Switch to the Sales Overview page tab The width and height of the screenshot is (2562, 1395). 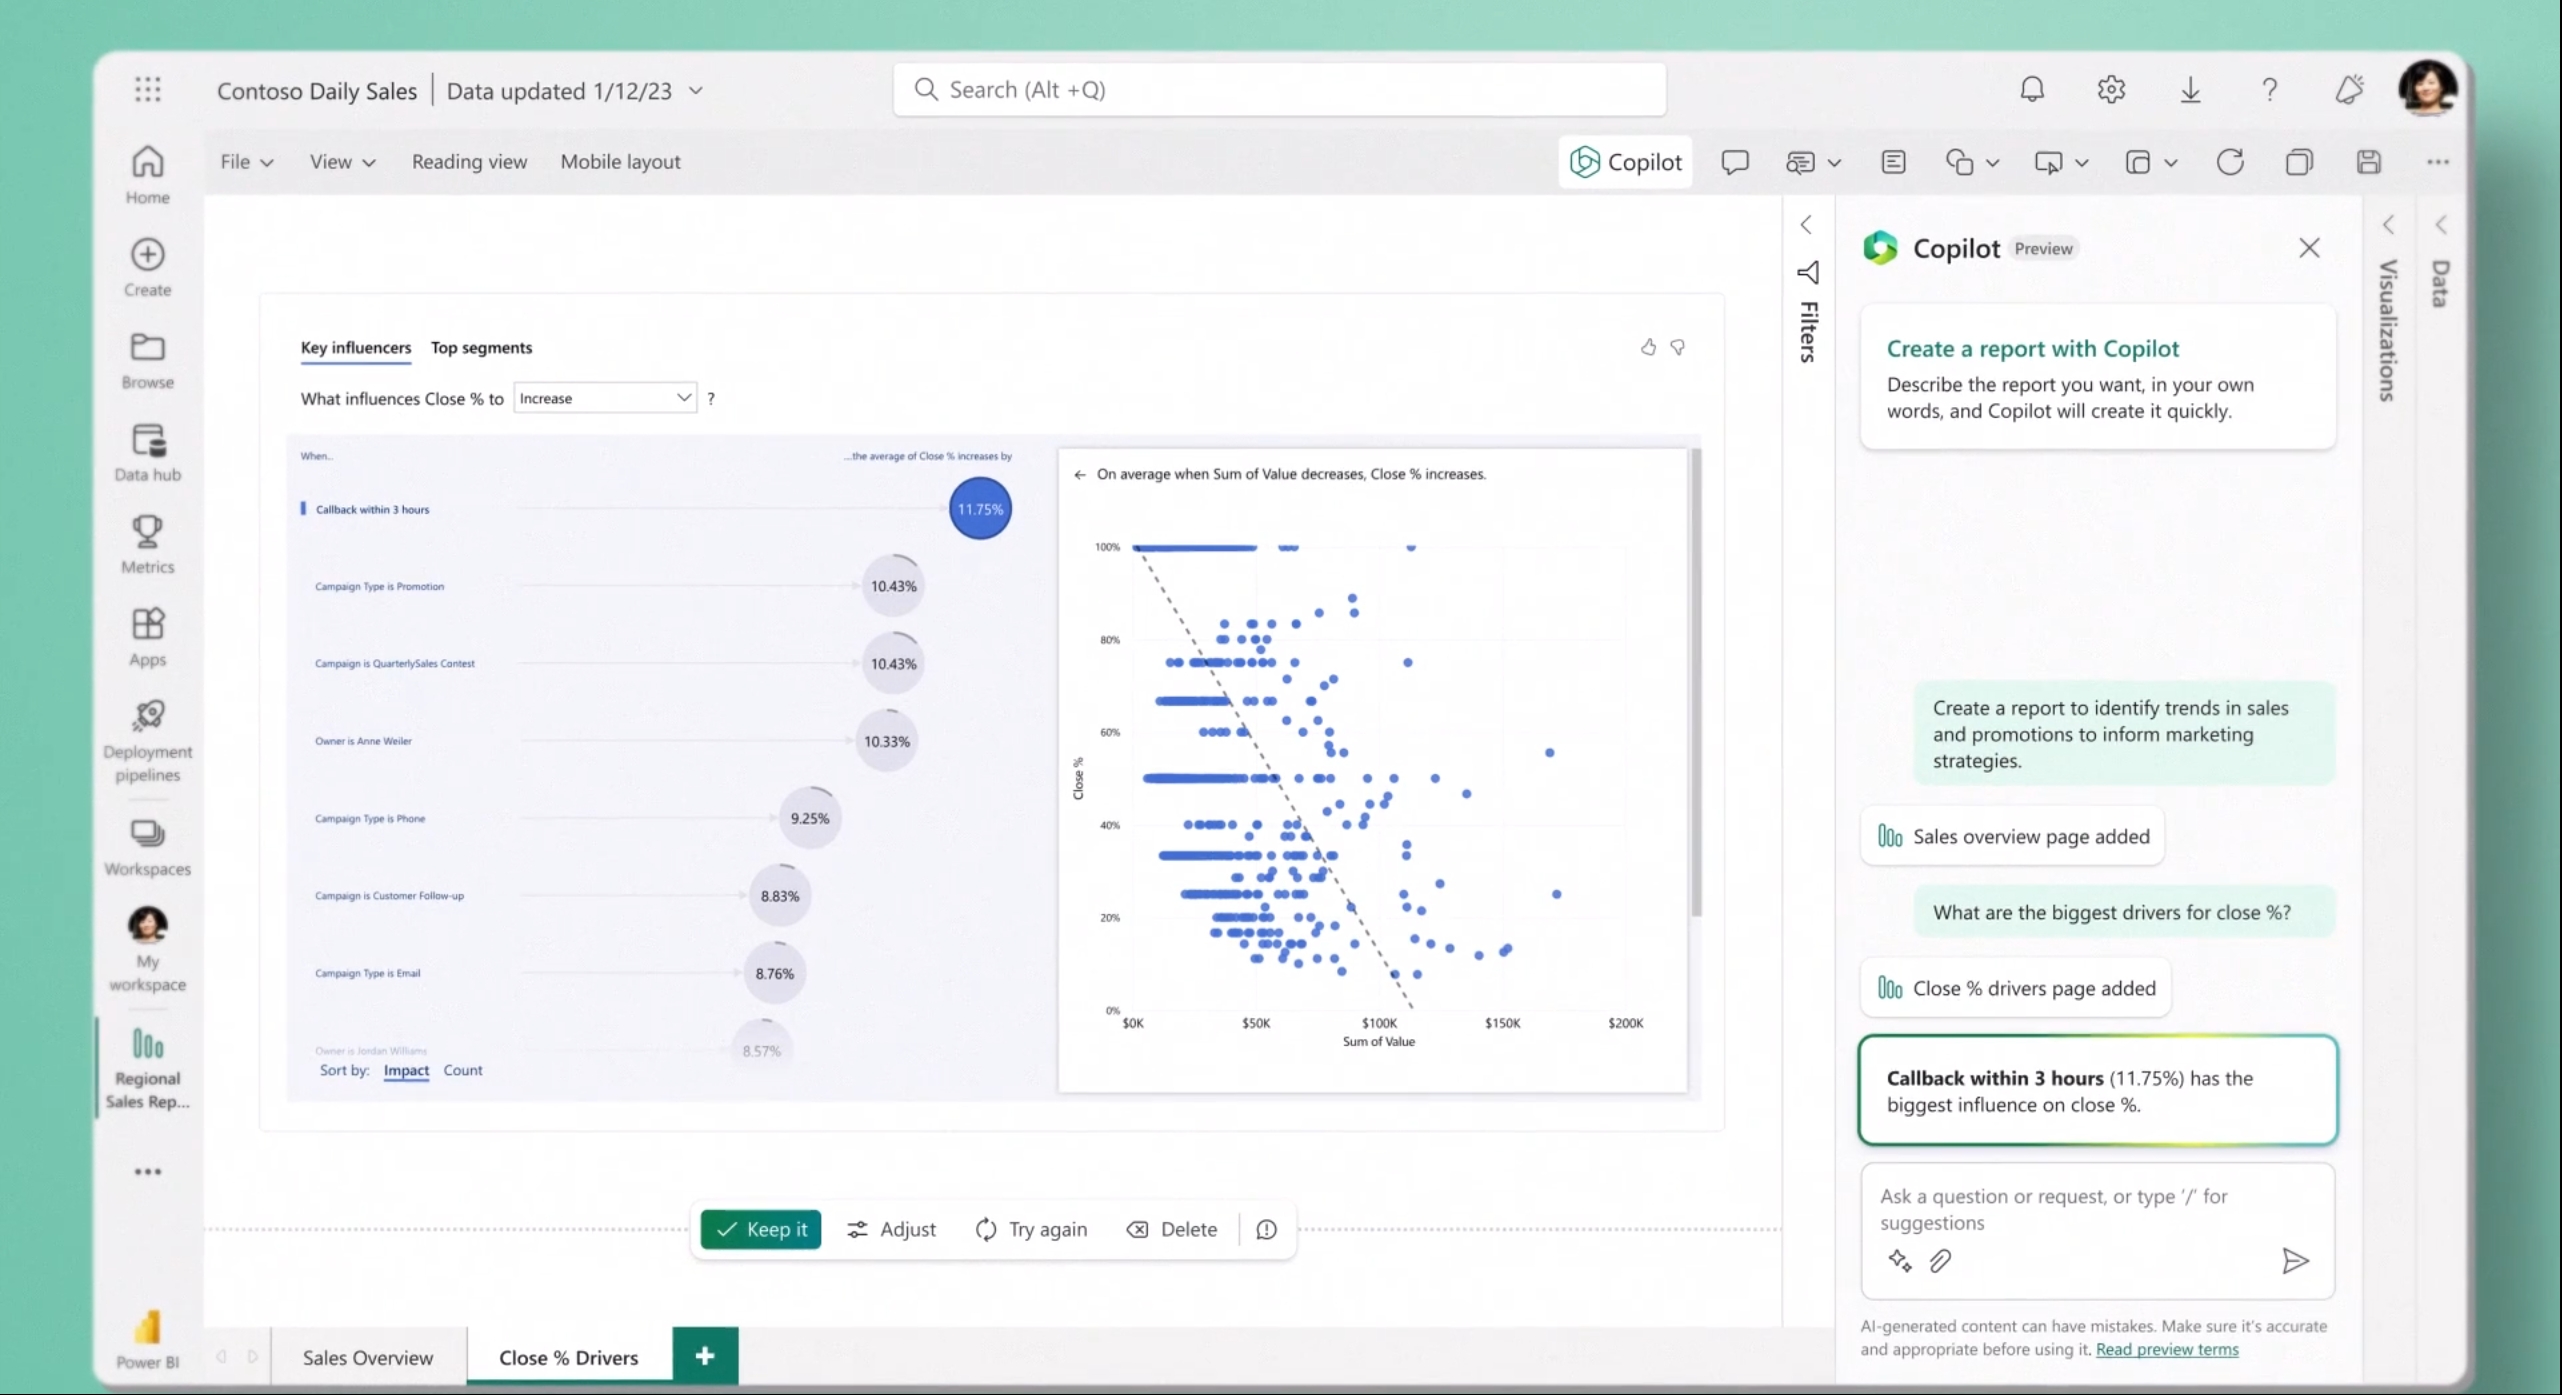(367, 1357)
